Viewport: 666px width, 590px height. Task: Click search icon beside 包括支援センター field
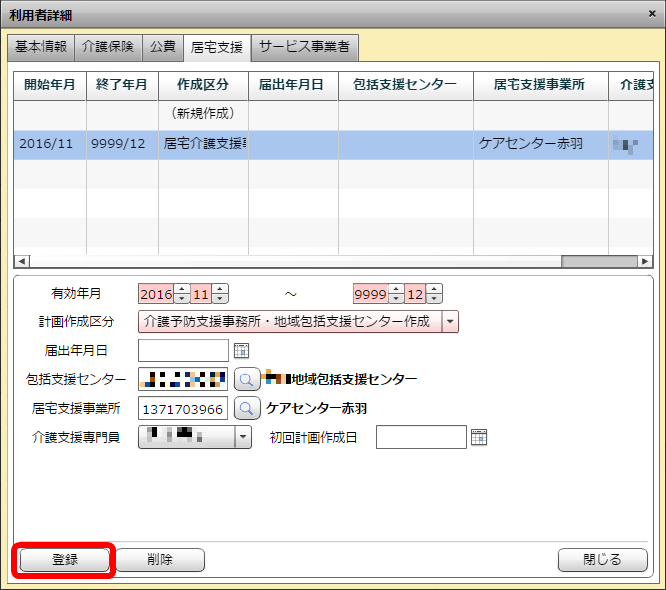246,379
